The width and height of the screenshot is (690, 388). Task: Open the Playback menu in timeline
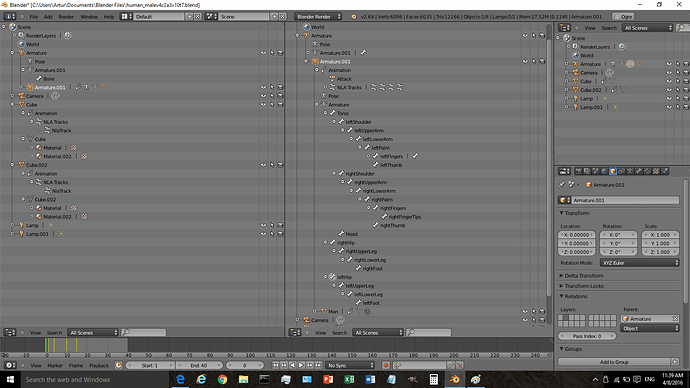pyautogui.click(x=99, y=366)
